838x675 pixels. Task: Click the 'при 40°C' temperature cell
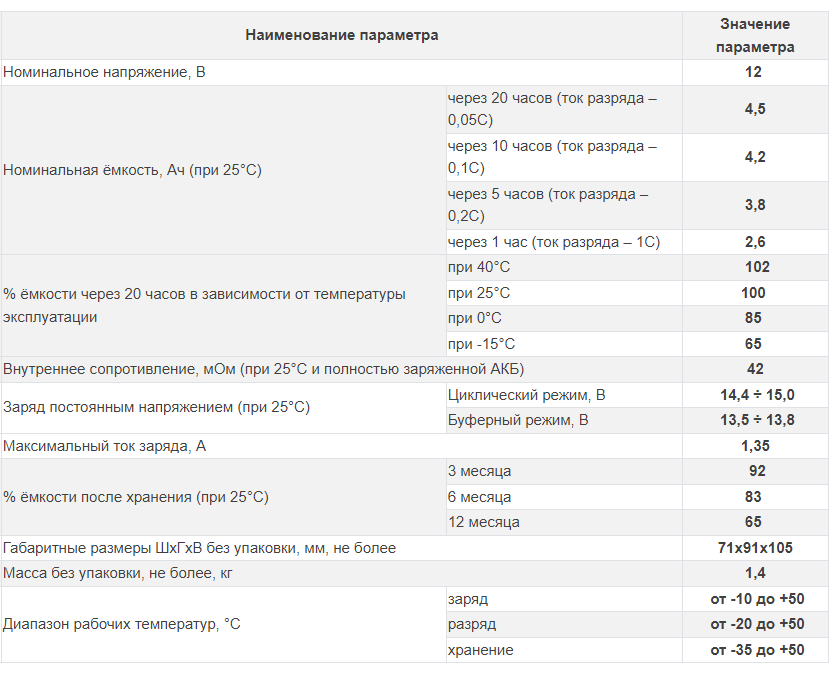tap(480, 267)
